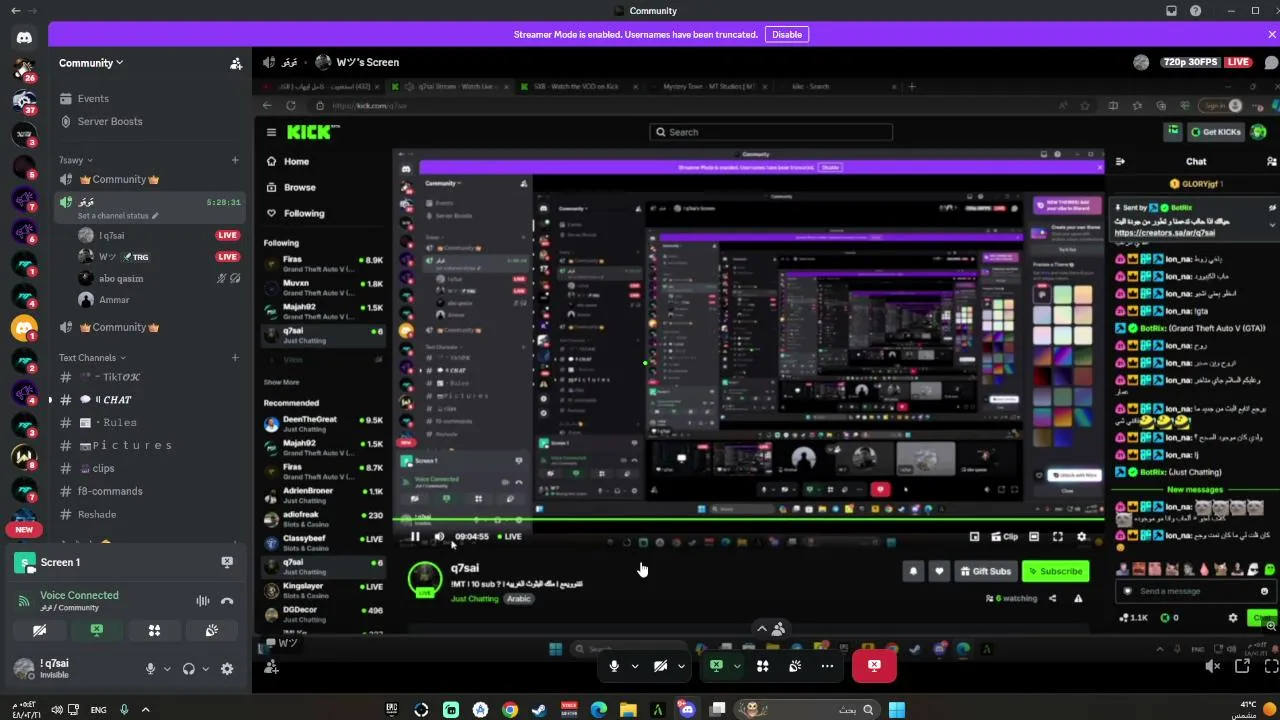Click the Kick video progress bar in stream
1280x720 pixels.
pyautogui.click(x=750, y=520)
